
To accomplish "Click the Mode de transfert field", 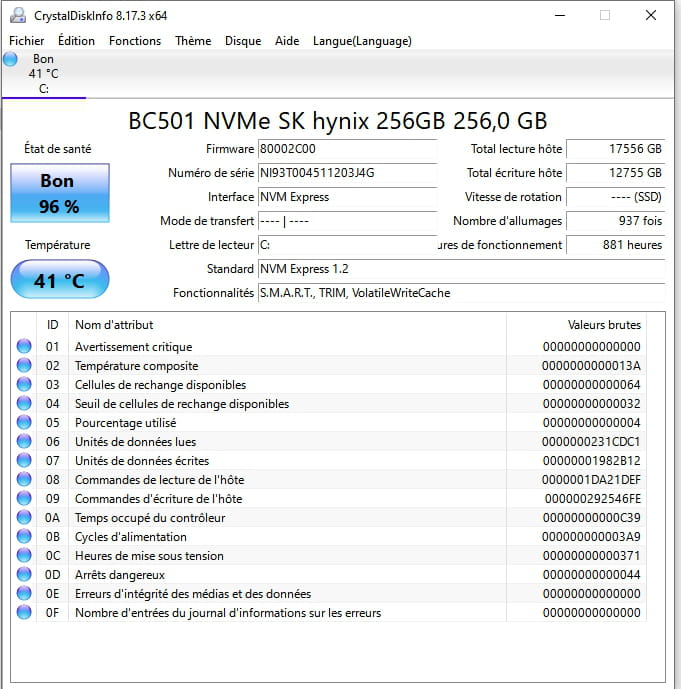I will 347,221.
